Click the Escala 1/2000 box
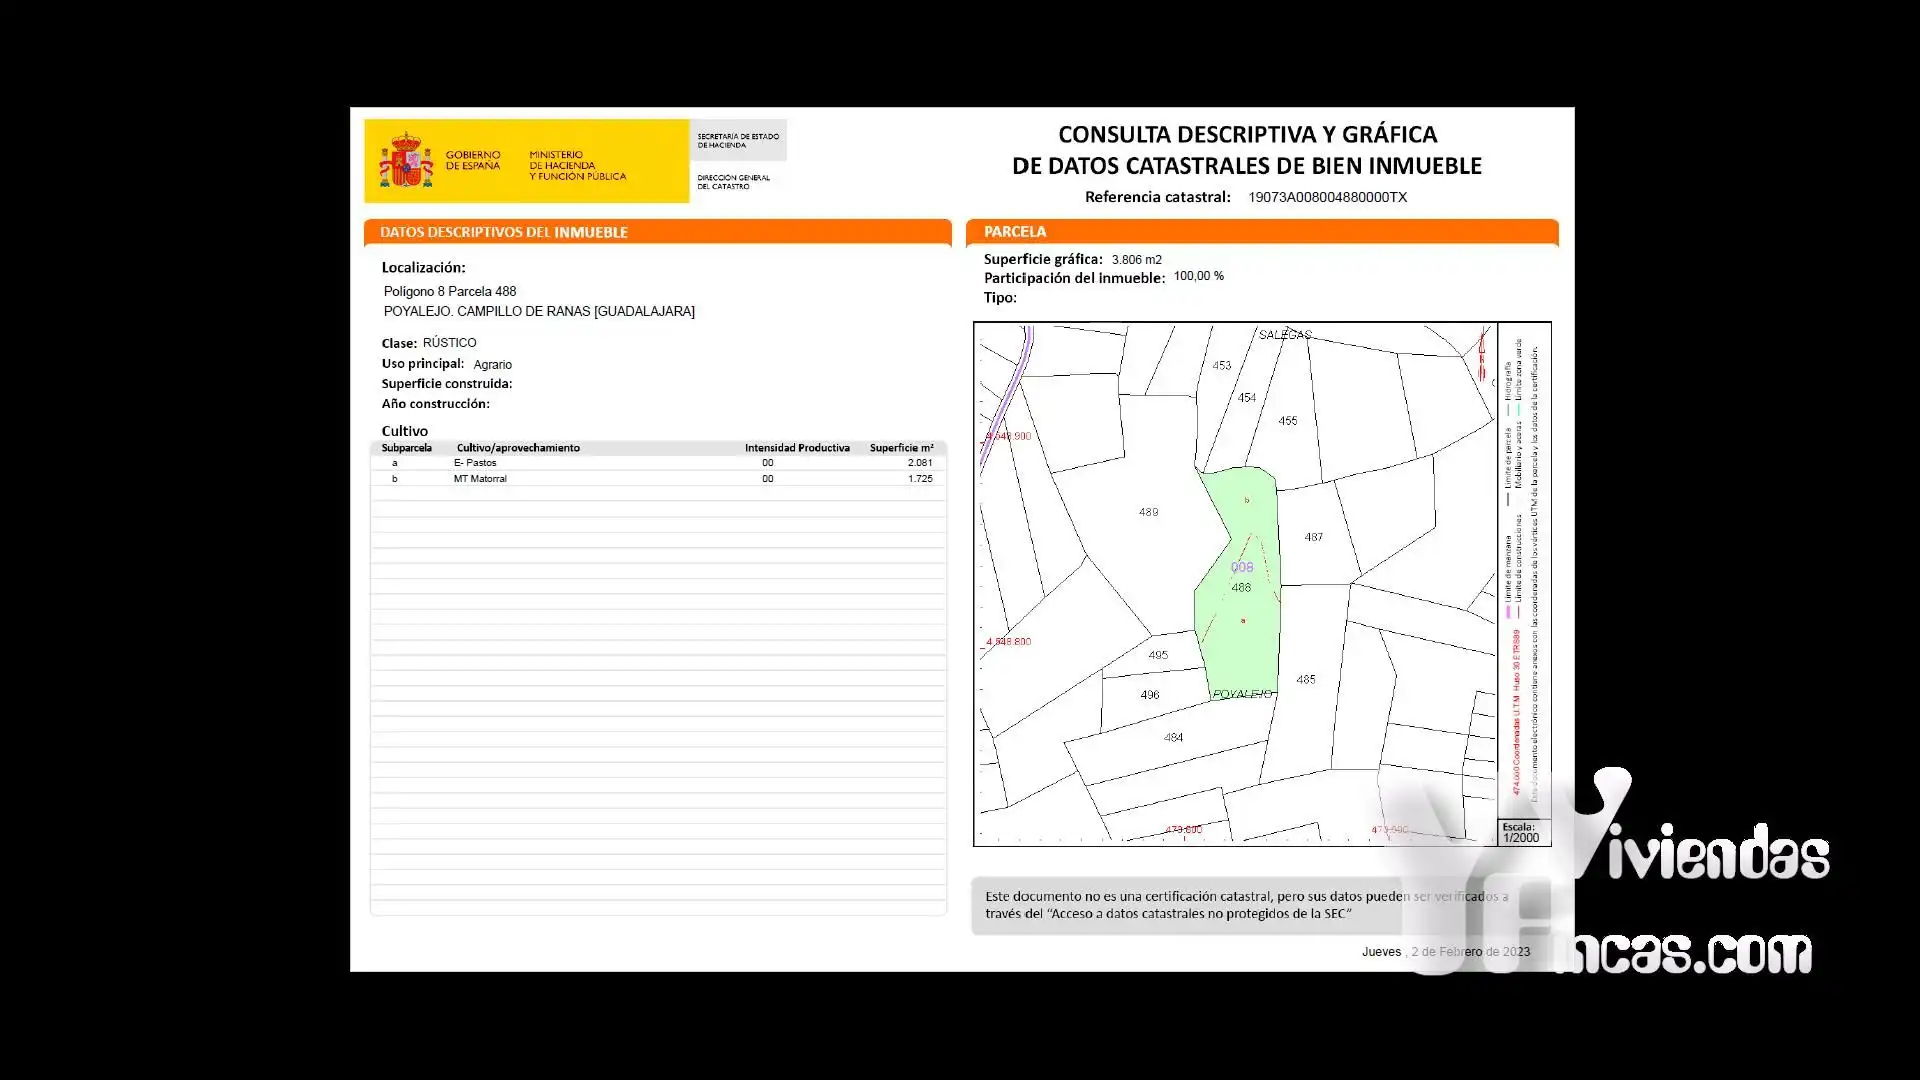The image size is (1920, 1080). [x=1524, y=833]
